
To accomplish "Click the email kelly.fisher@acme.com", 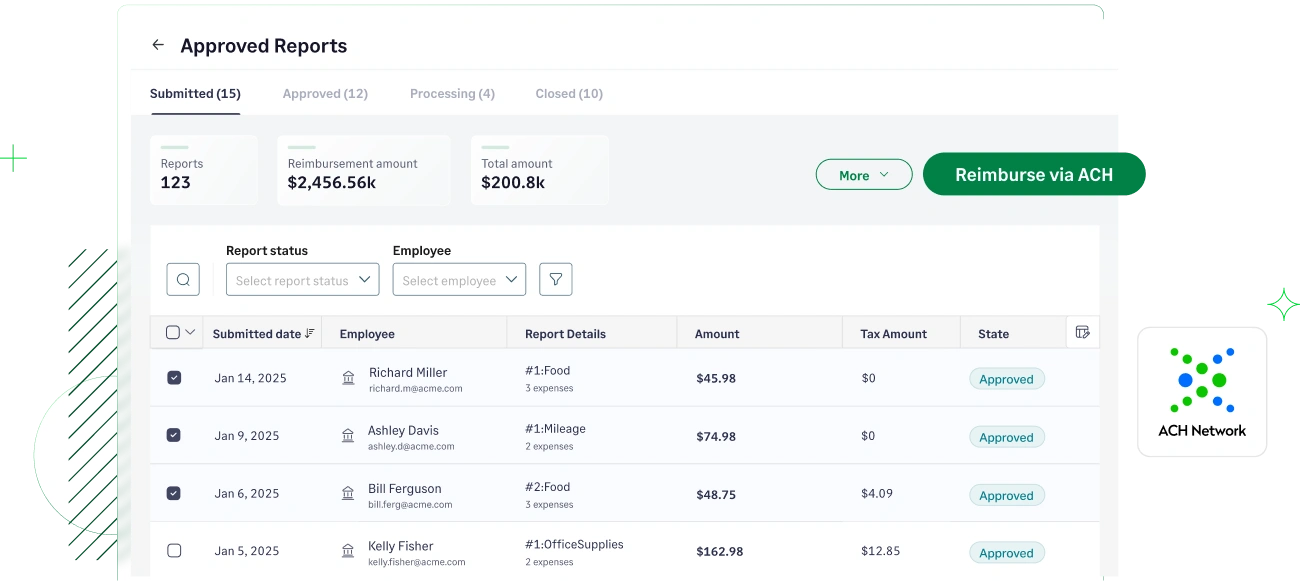I will coord(417,562).
